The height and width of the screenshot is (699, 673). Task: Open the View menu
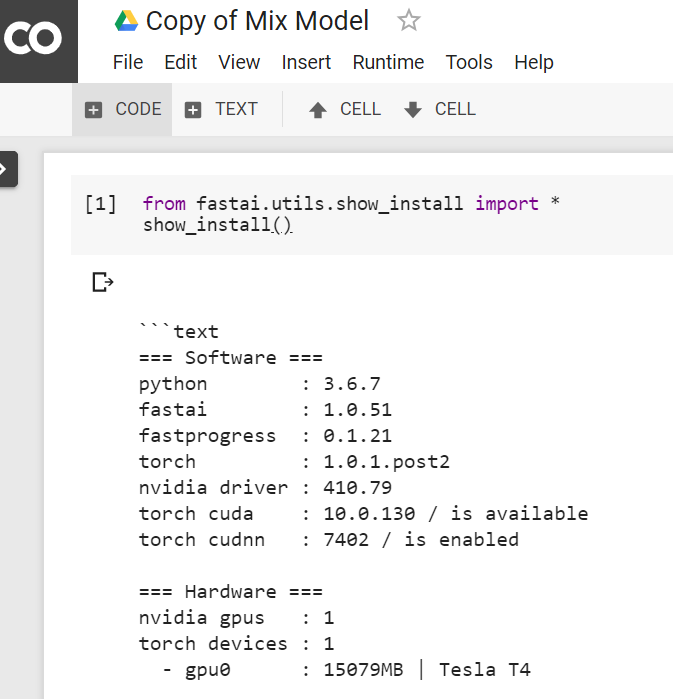tap(239, 62)
